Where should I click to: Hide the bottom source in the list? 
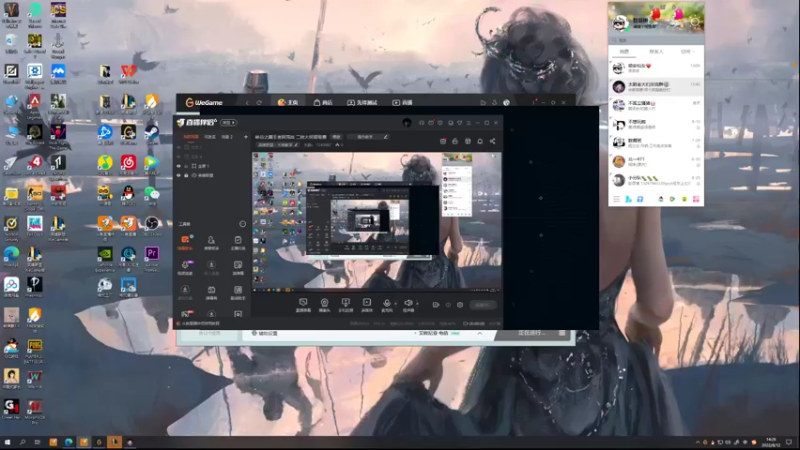point(179,175)
